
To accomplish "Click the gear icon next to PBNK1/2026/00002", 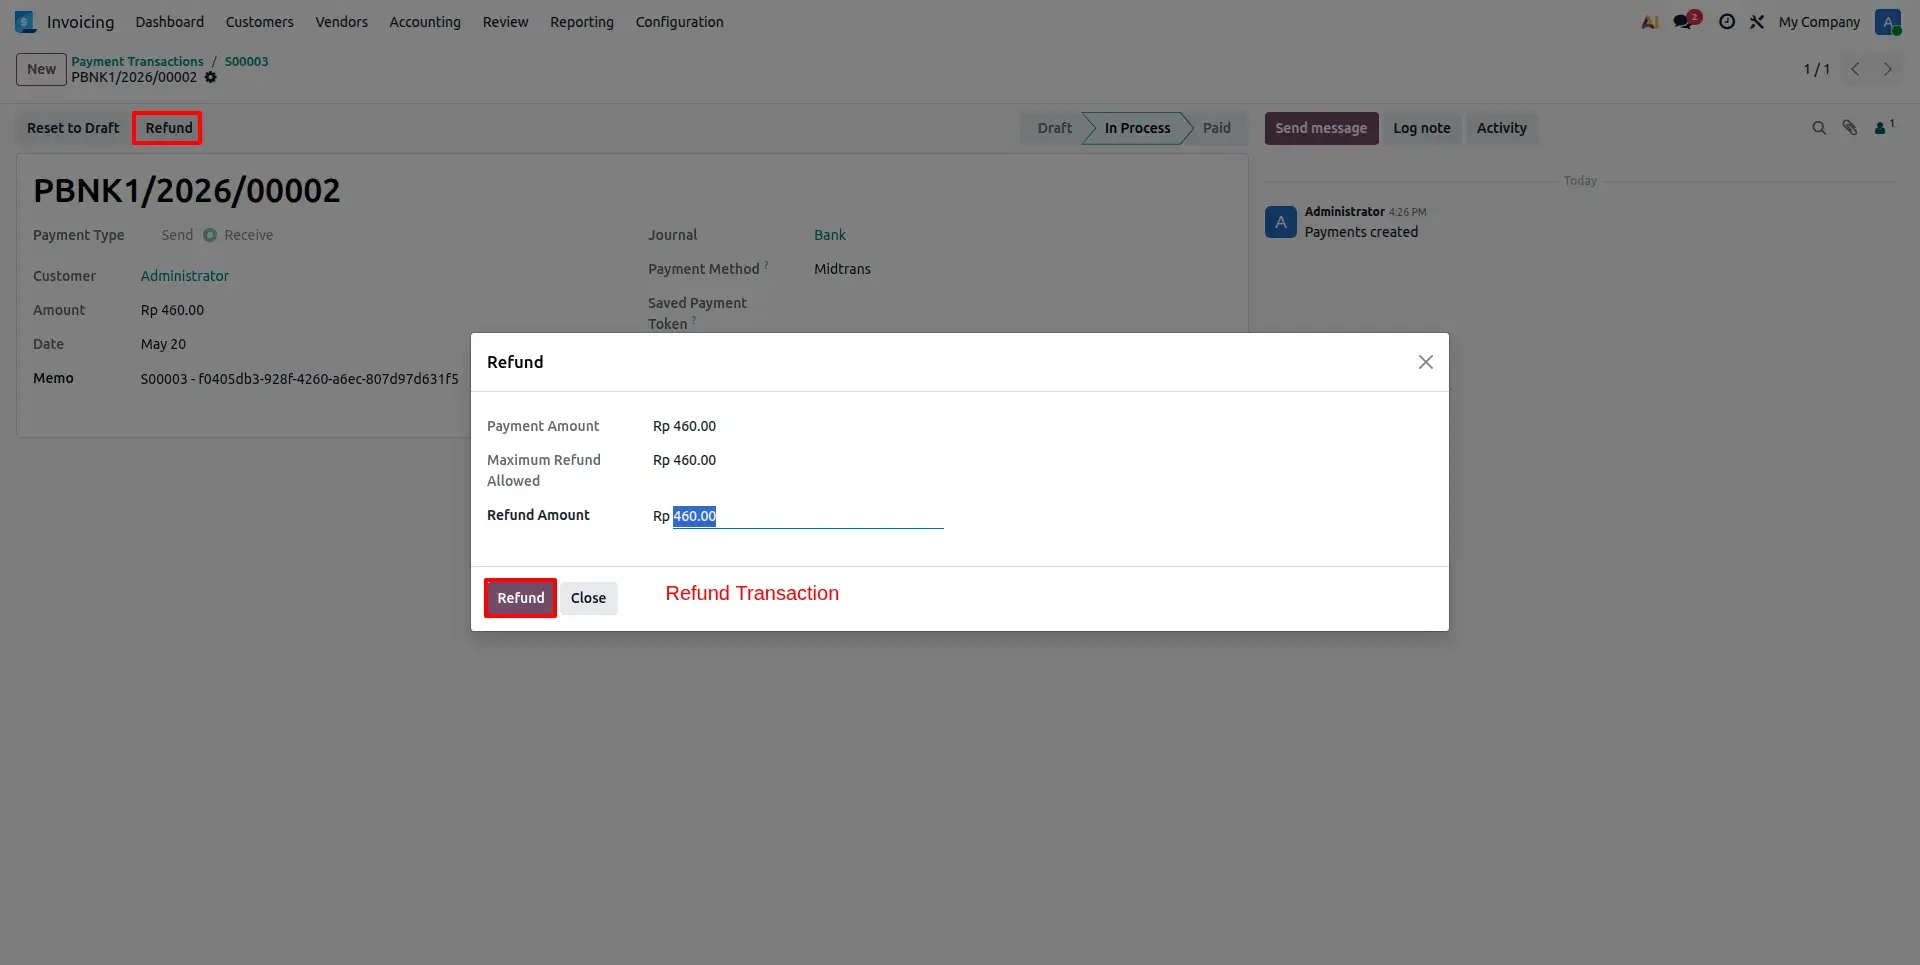I will [211, 77].
